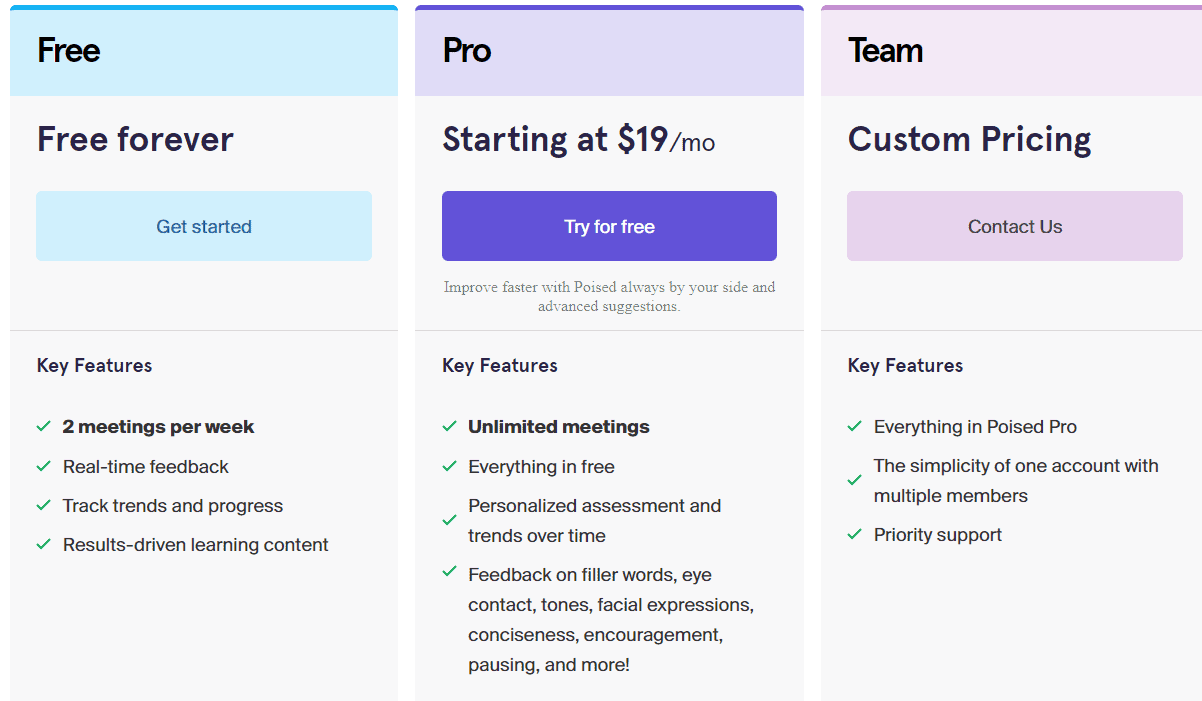Click checkmark beside Priority support

click(855, 534)
